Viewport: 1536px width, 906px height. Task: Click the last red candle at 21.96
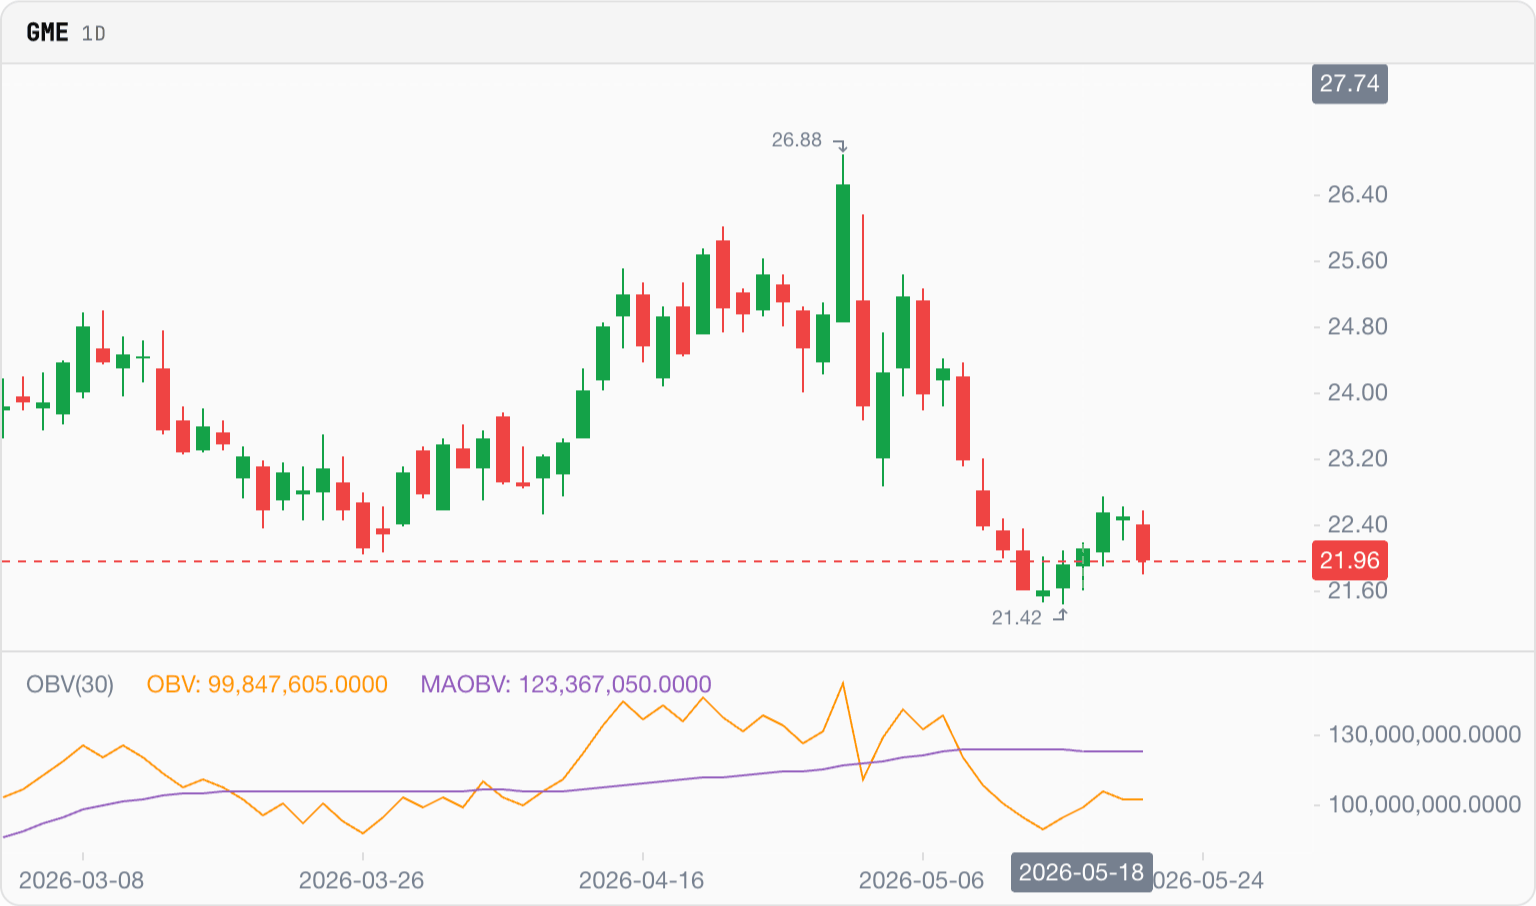[x=1143, y=542]
